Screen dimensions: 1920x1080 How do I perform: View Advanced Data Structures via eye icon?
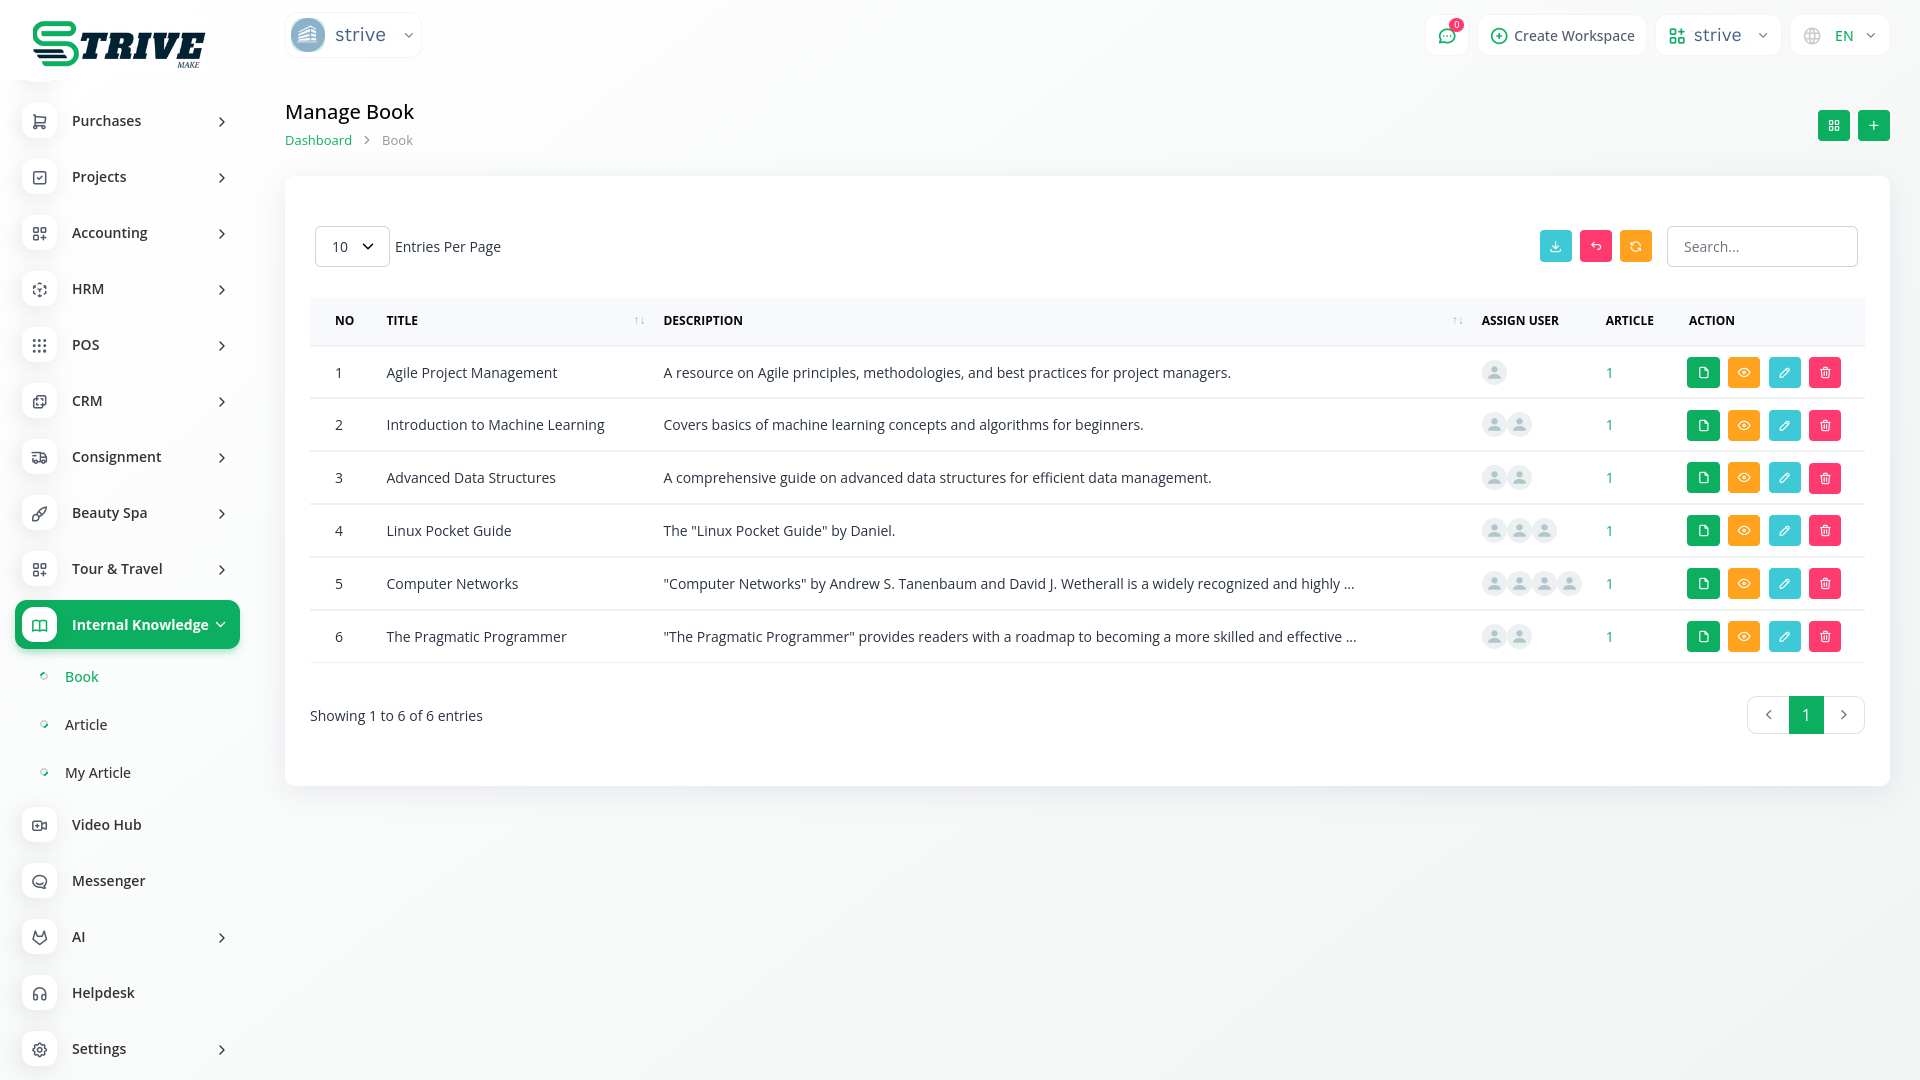(1743, 478)
